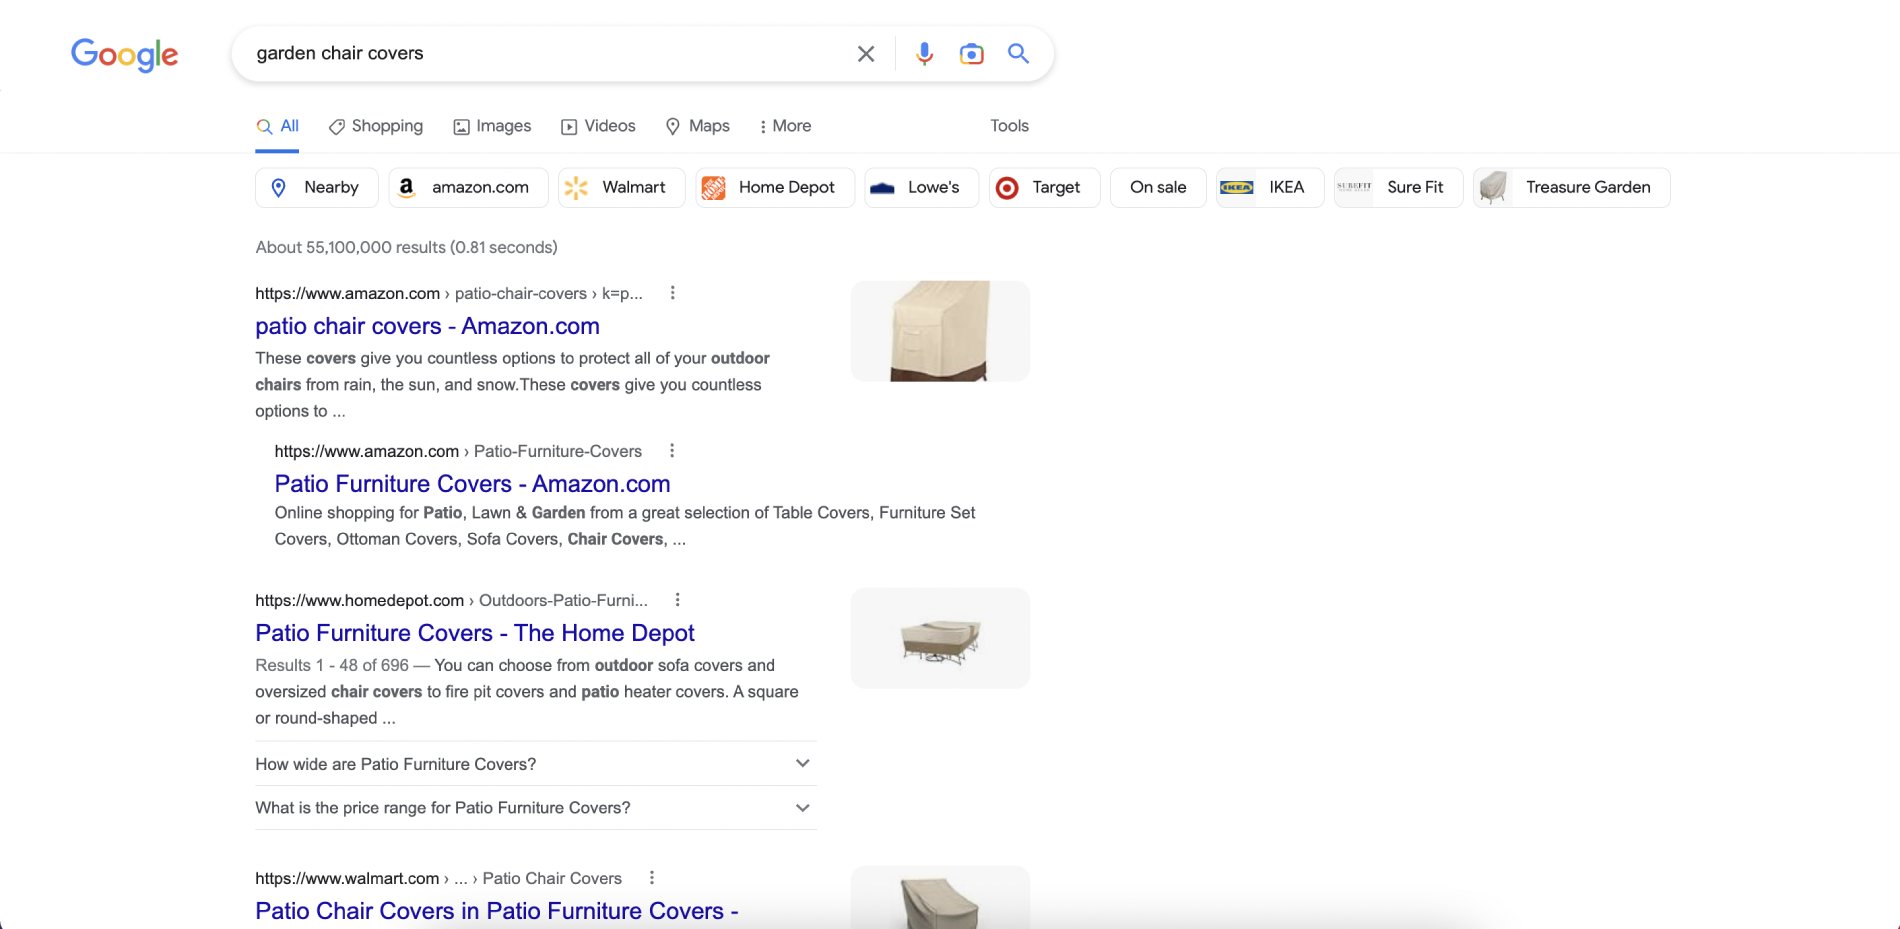
Task: Open Patio Chair Covers in Patio Furniture Covers link
Action: click(x=496, y=911)
